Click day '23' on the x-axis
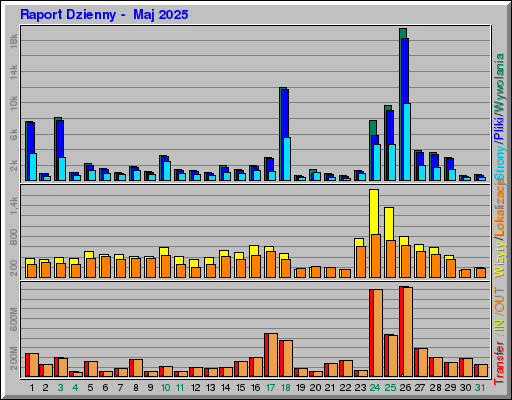512x400 pixels. [360, 388]
